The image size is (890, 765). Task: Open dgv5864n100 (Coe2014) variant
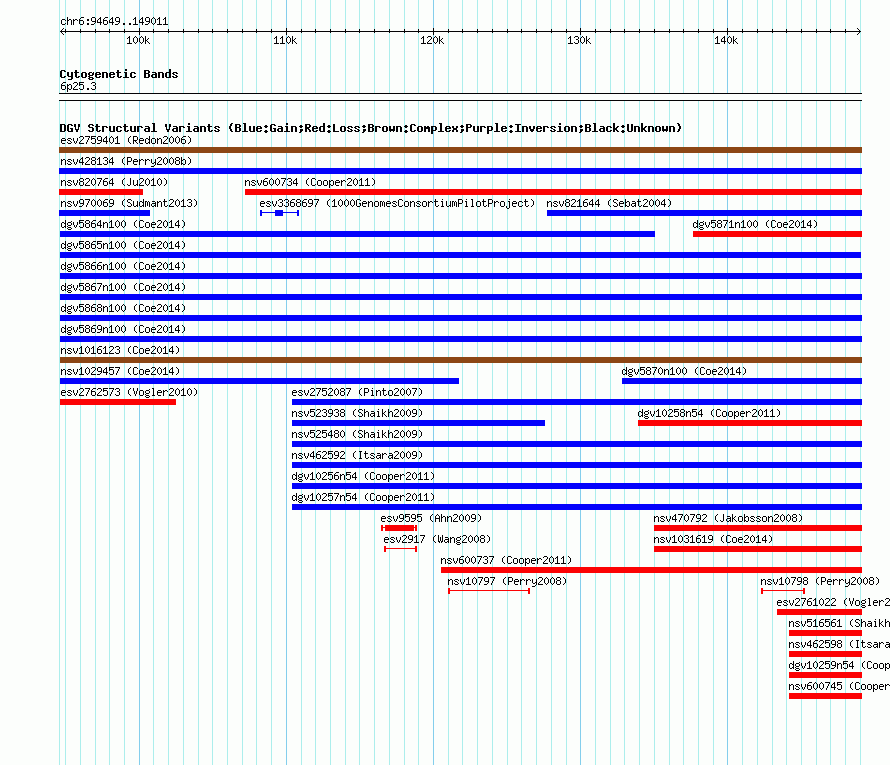pos(123,224)
